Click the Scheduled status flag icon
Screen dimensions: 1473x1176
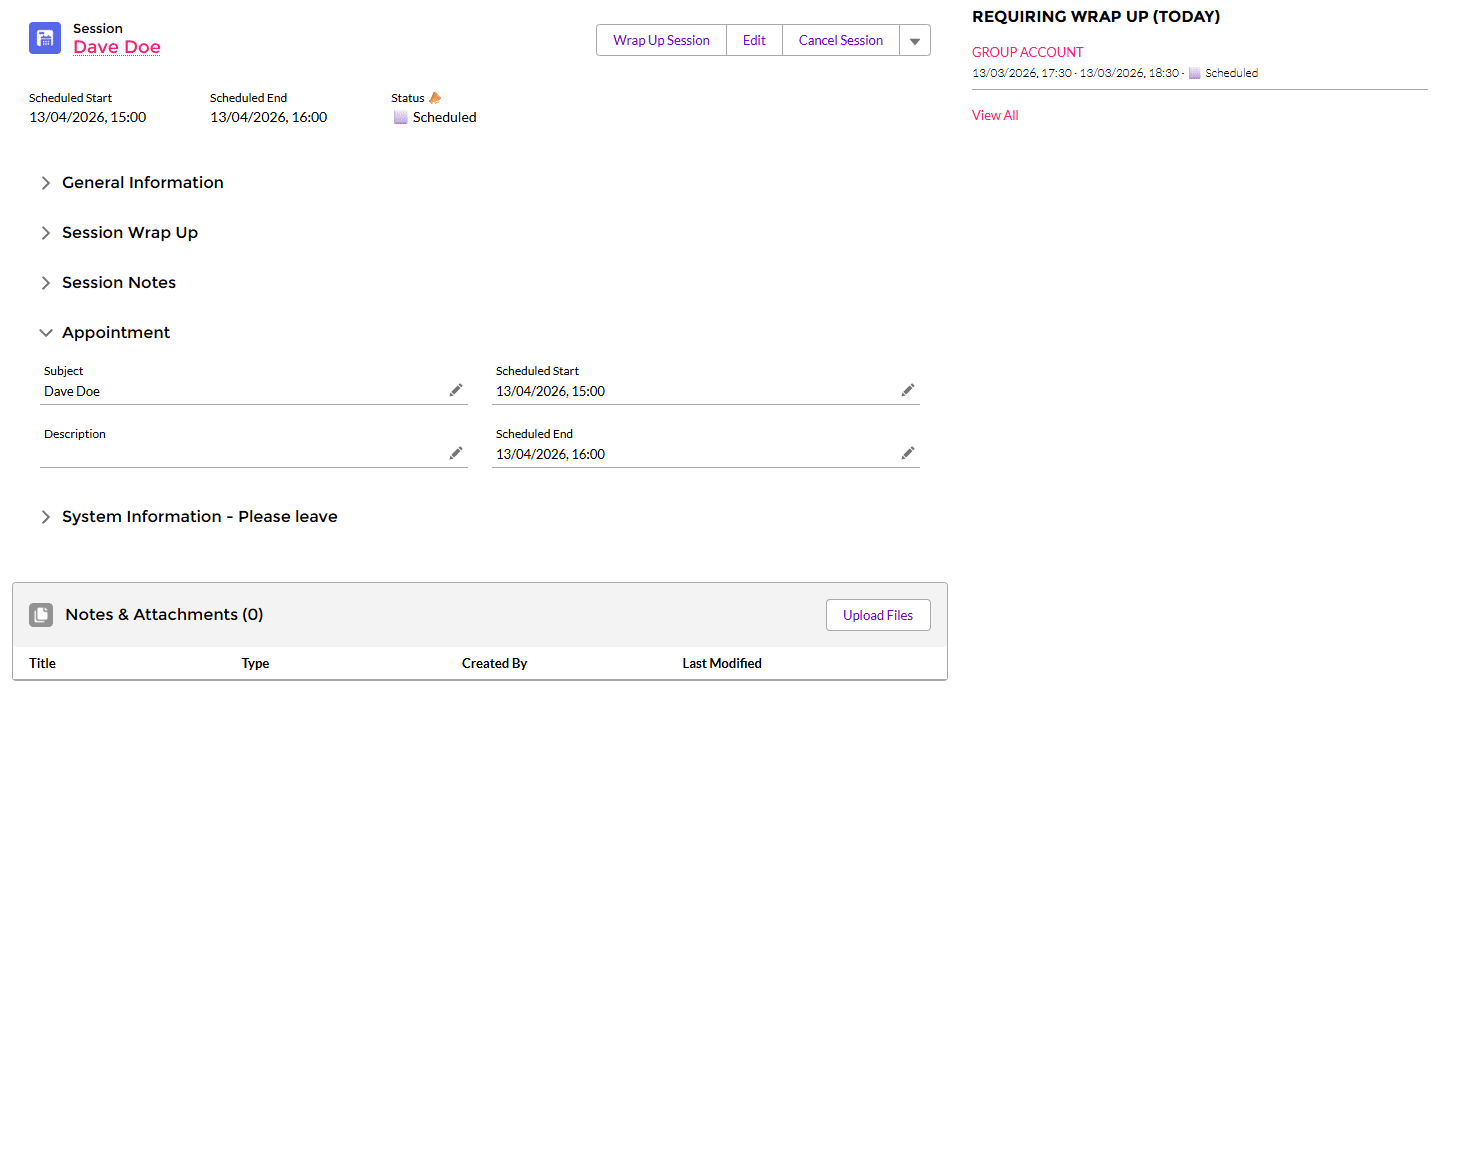coord(401,118)
